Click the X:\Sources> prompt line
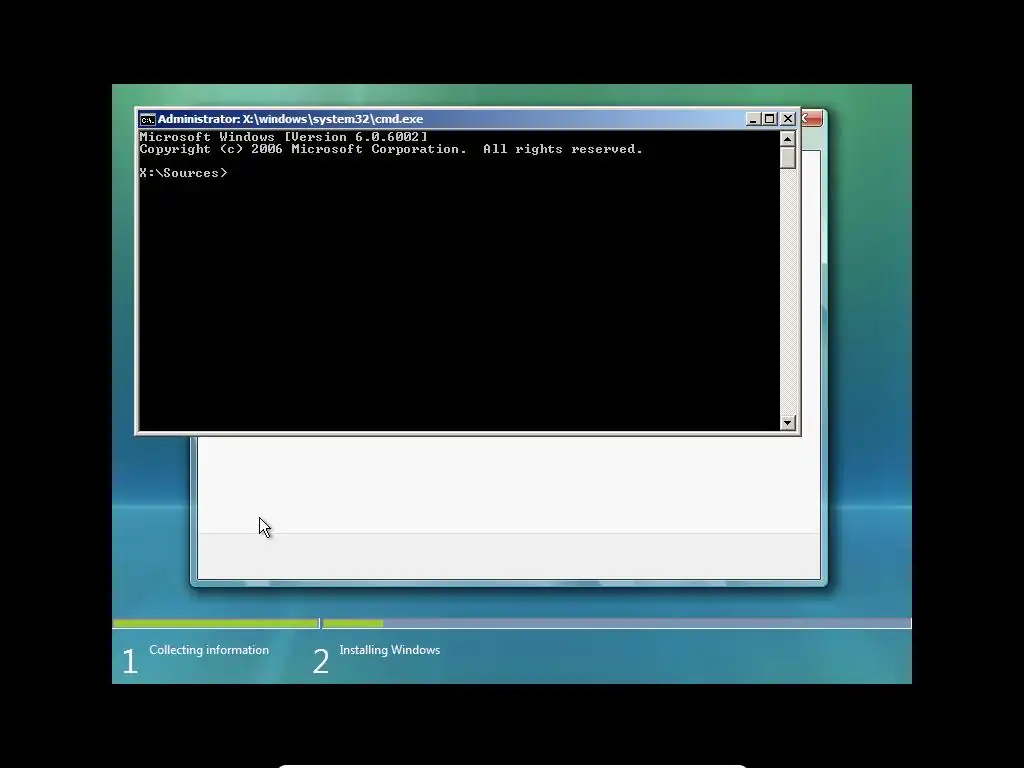The height and width of the screenshot is (768, 1024). tap(183, 173)
